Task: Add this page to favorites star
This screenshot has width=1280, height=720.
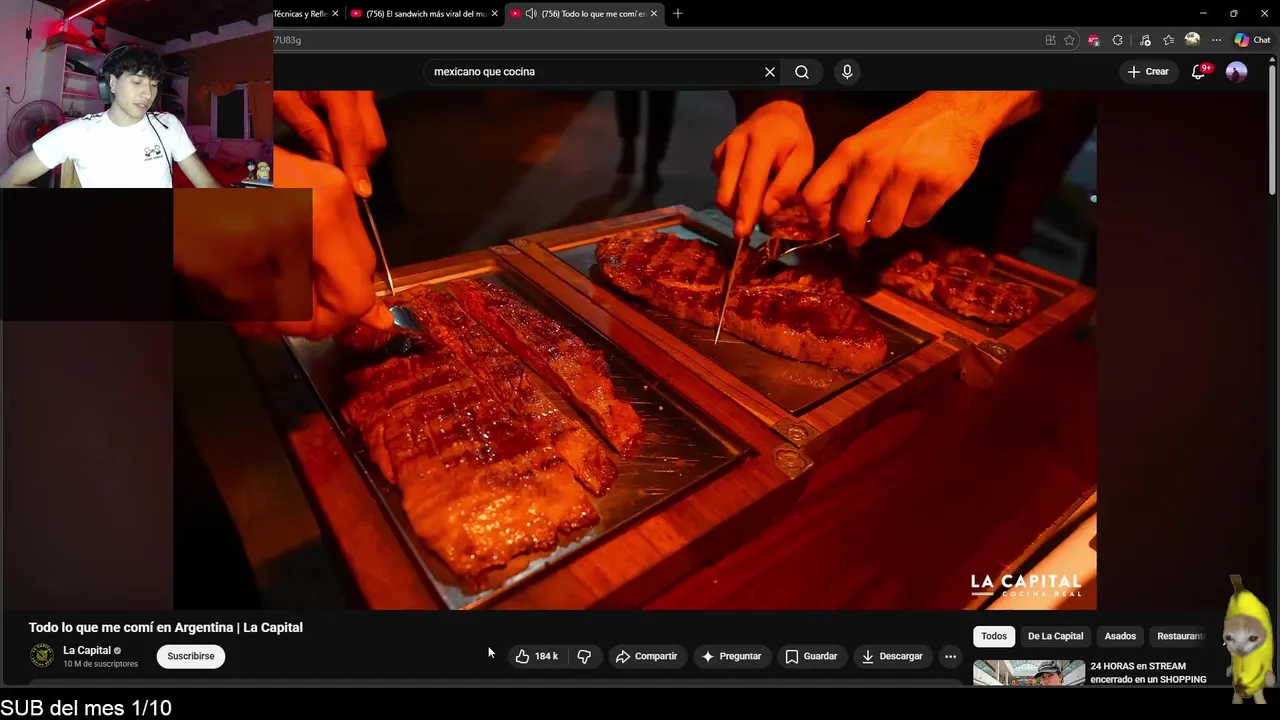Action: point(1069,40)
